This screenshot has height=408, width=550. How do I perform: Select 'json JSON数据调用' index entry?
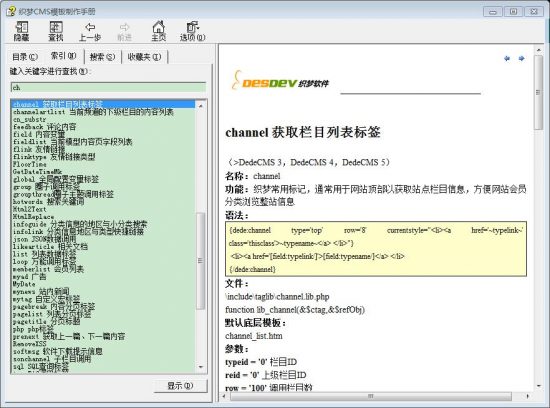pyautogui.click(x=45, y=239)
